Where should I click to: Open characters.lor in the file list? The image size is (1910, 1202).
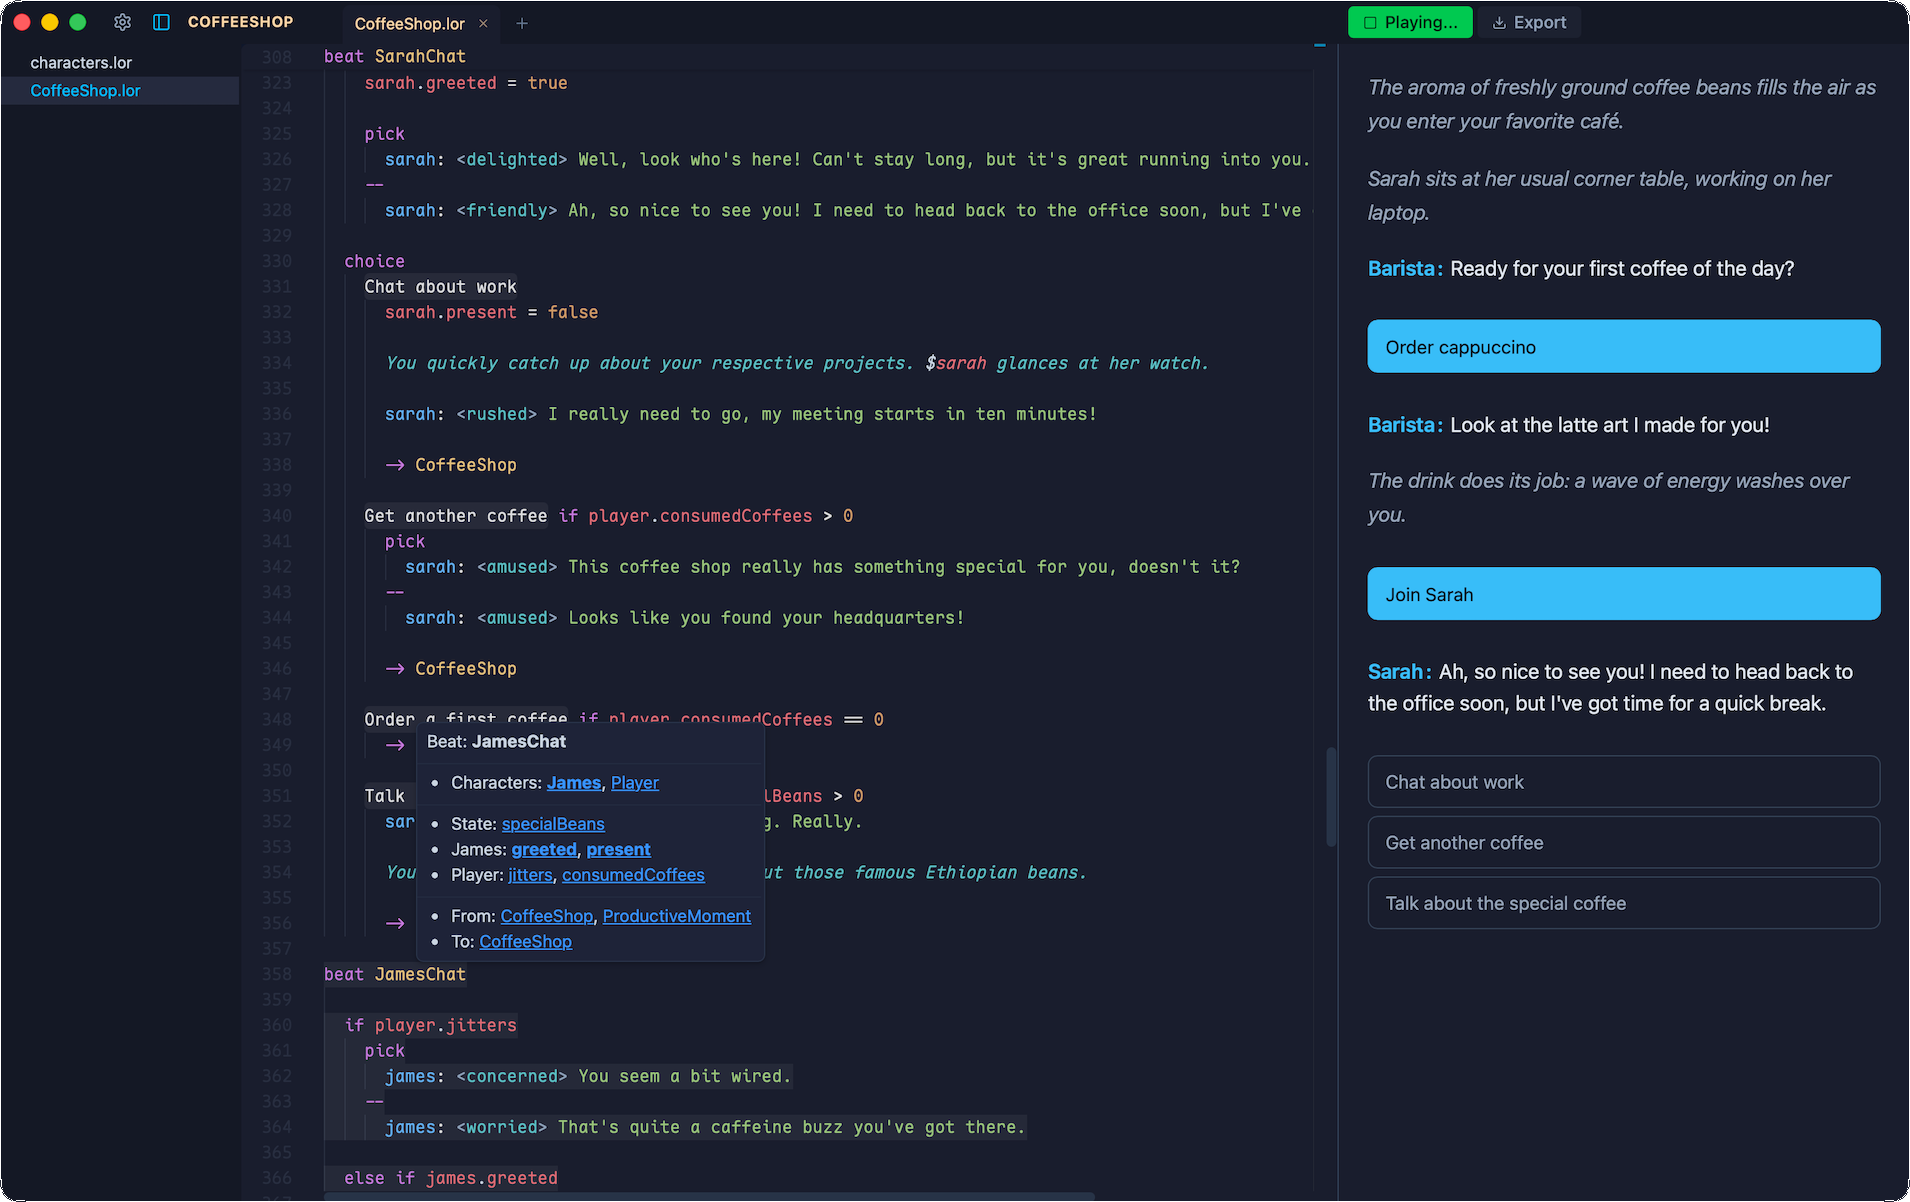[x=81, y=62]
